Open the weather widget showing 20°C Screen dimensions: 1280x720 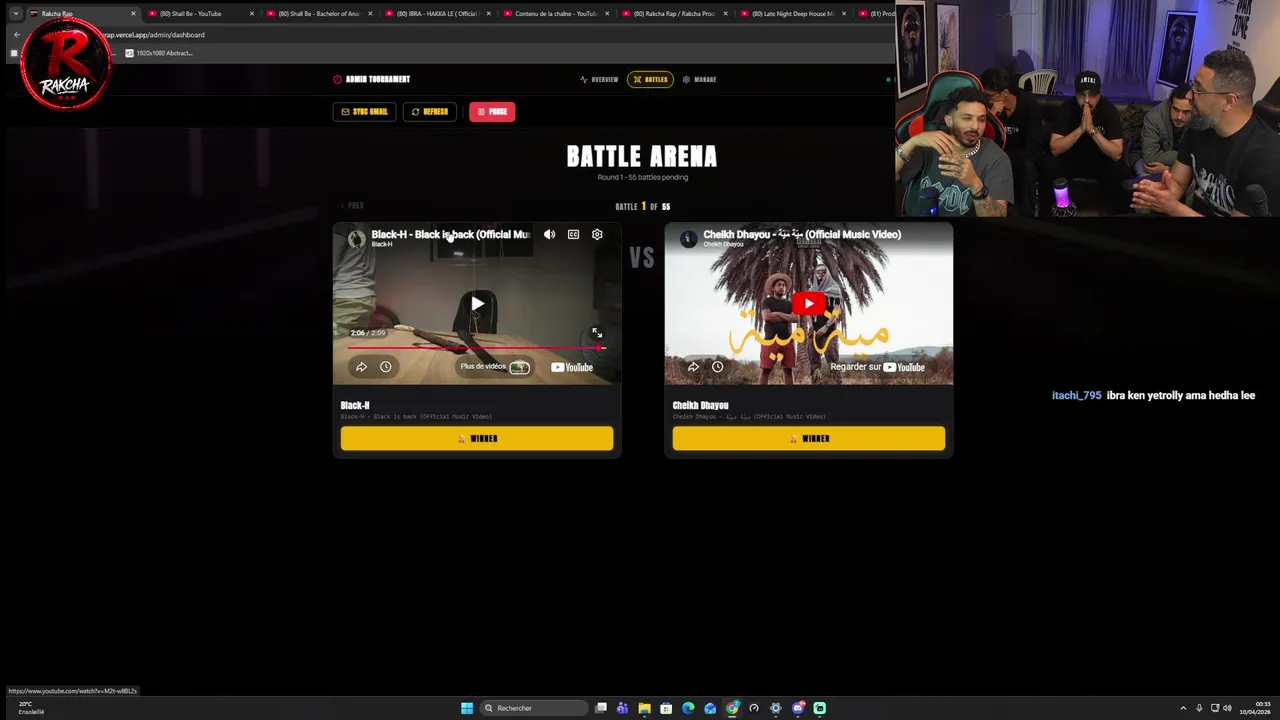pos(31,708)
